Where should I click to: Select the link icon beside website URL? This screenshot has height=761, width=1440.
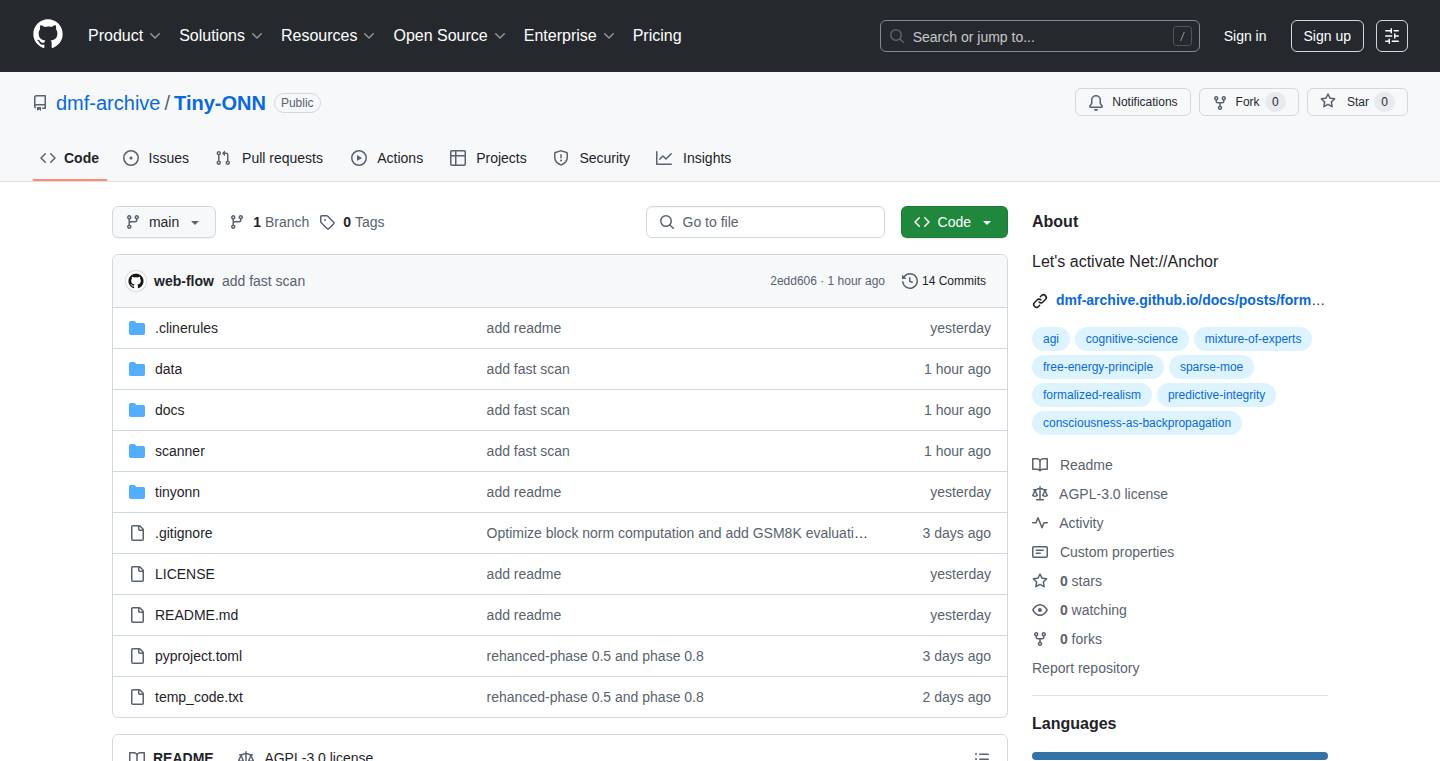[x=1040, y=300]
